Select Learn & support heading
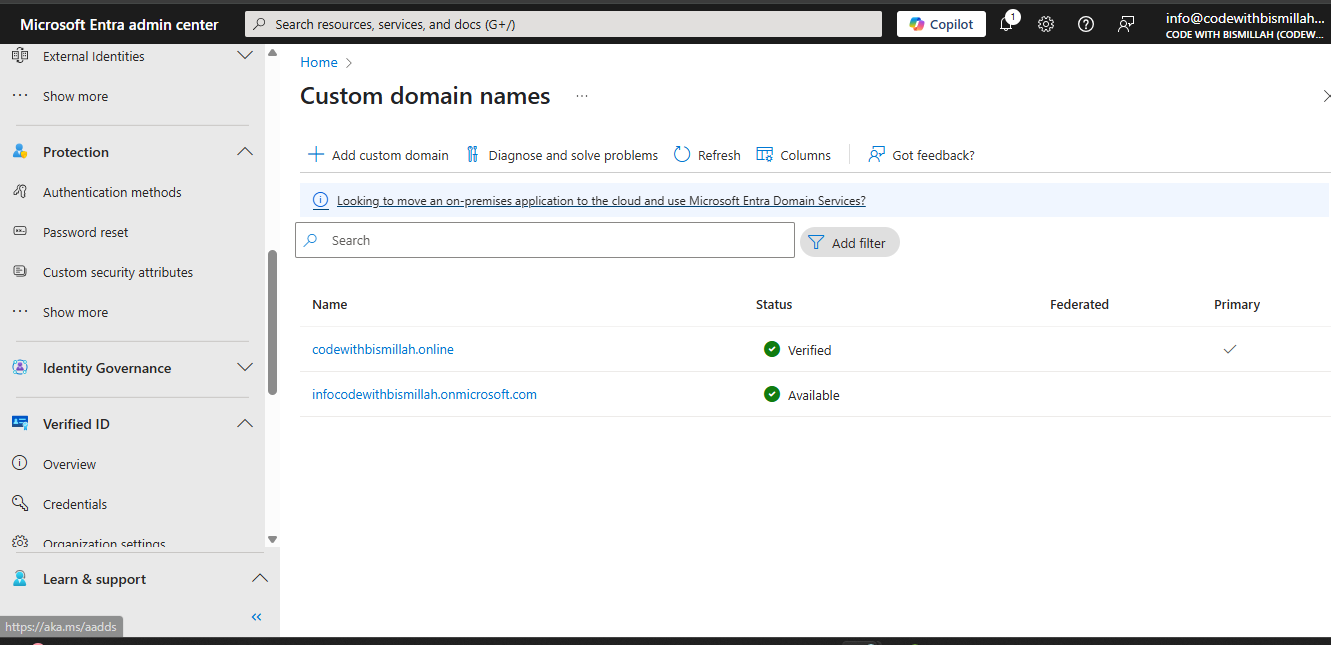 click(94, 579)
